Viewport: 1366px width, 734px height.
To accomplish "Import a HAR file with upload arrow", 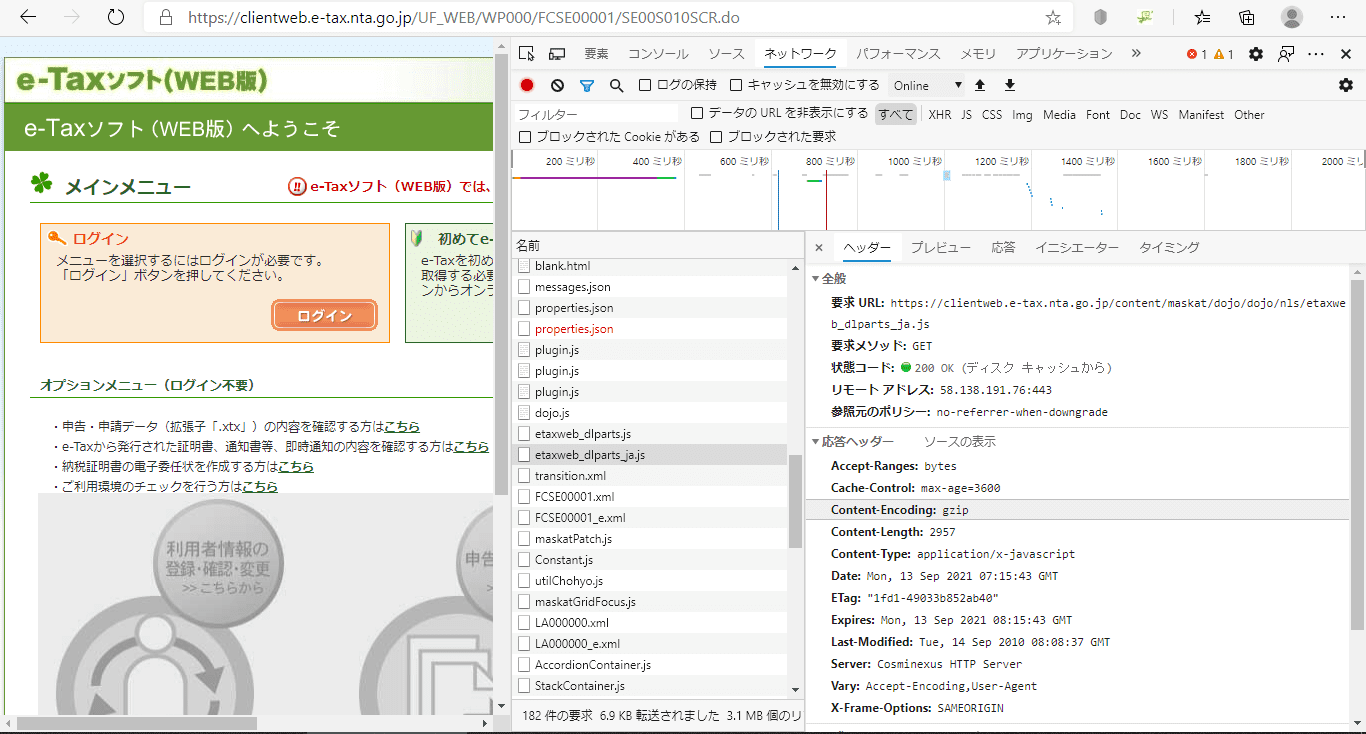I will click(980, 86).
